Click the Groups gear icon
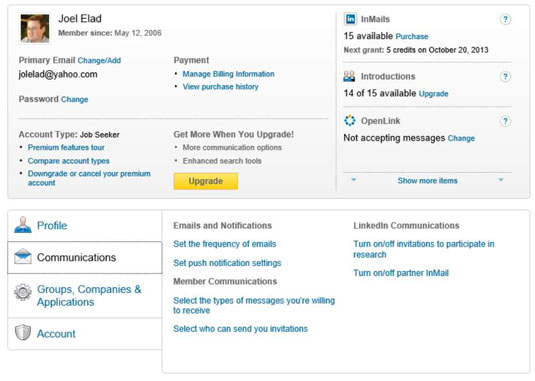 pos(23,292)
